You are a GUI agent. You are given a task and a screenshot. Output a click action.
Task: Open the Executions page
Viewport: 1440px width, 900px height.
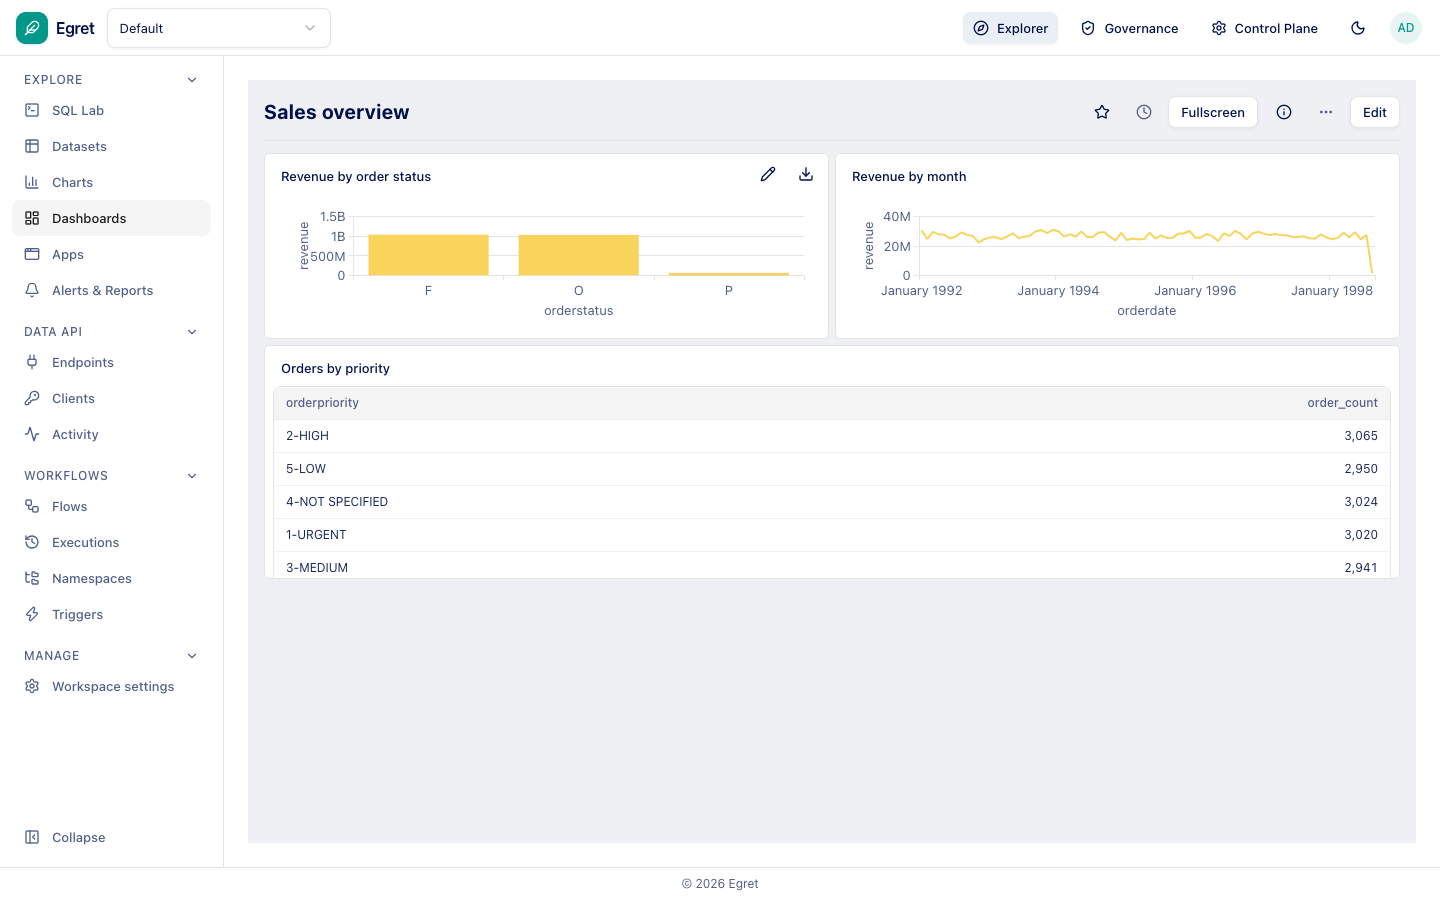111,542
